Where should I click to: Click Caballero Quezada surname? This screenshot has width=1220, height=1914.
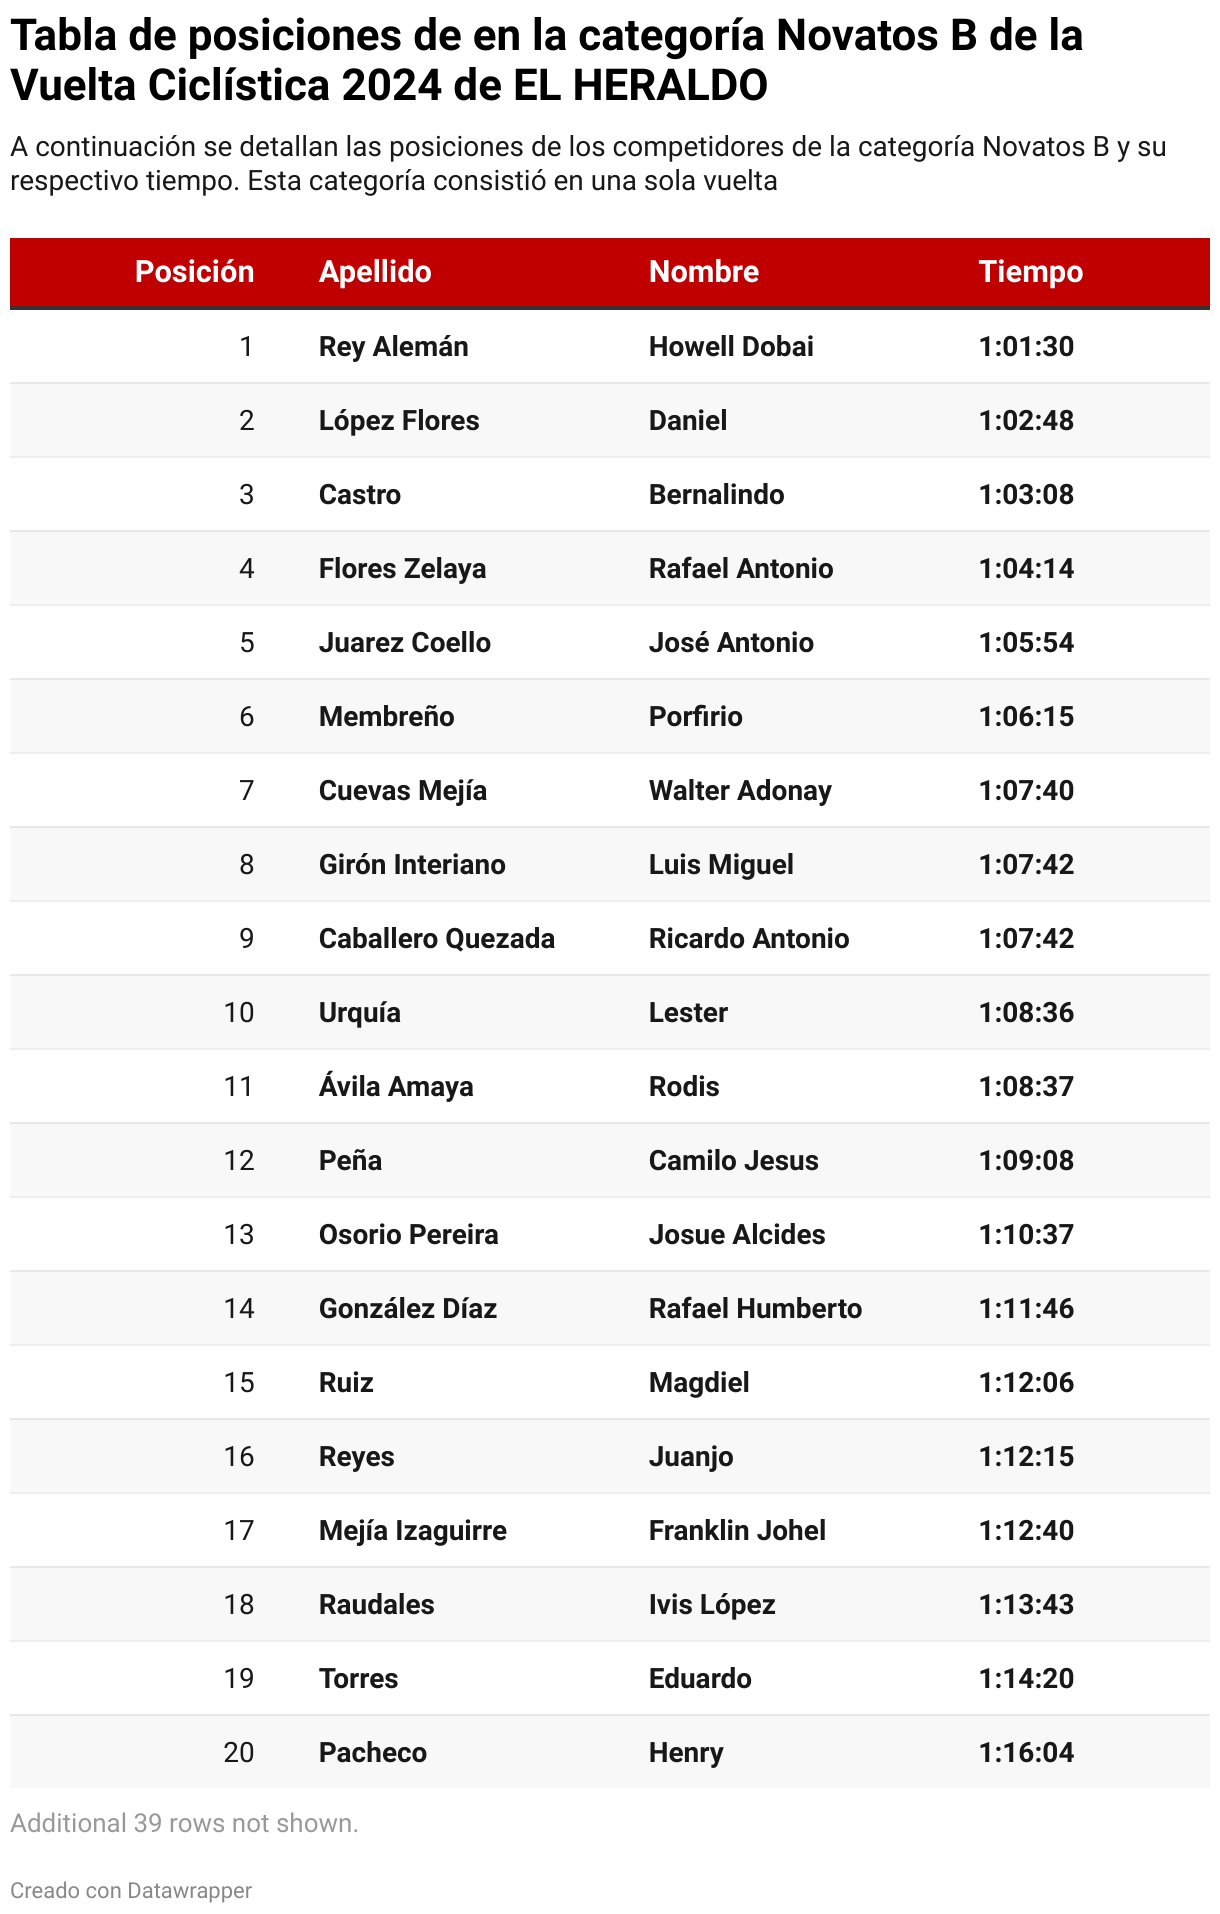437,939
